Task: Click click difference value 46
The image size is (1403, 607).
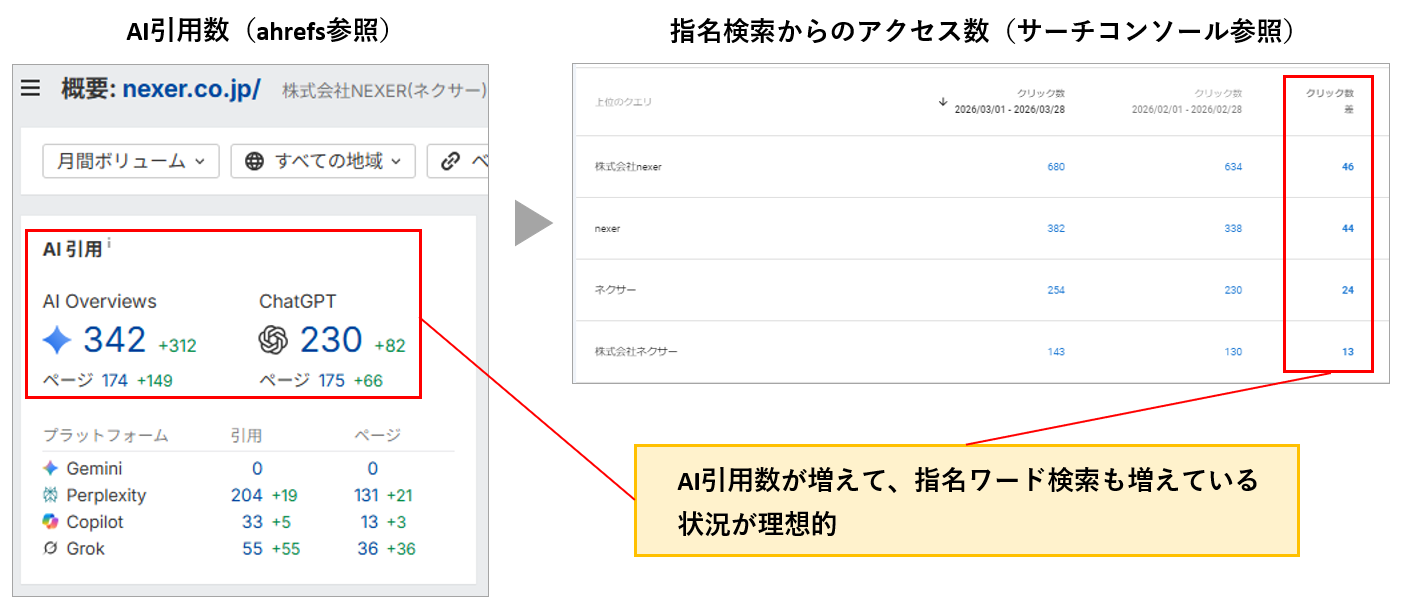Action: click(x=1348, y=167)
